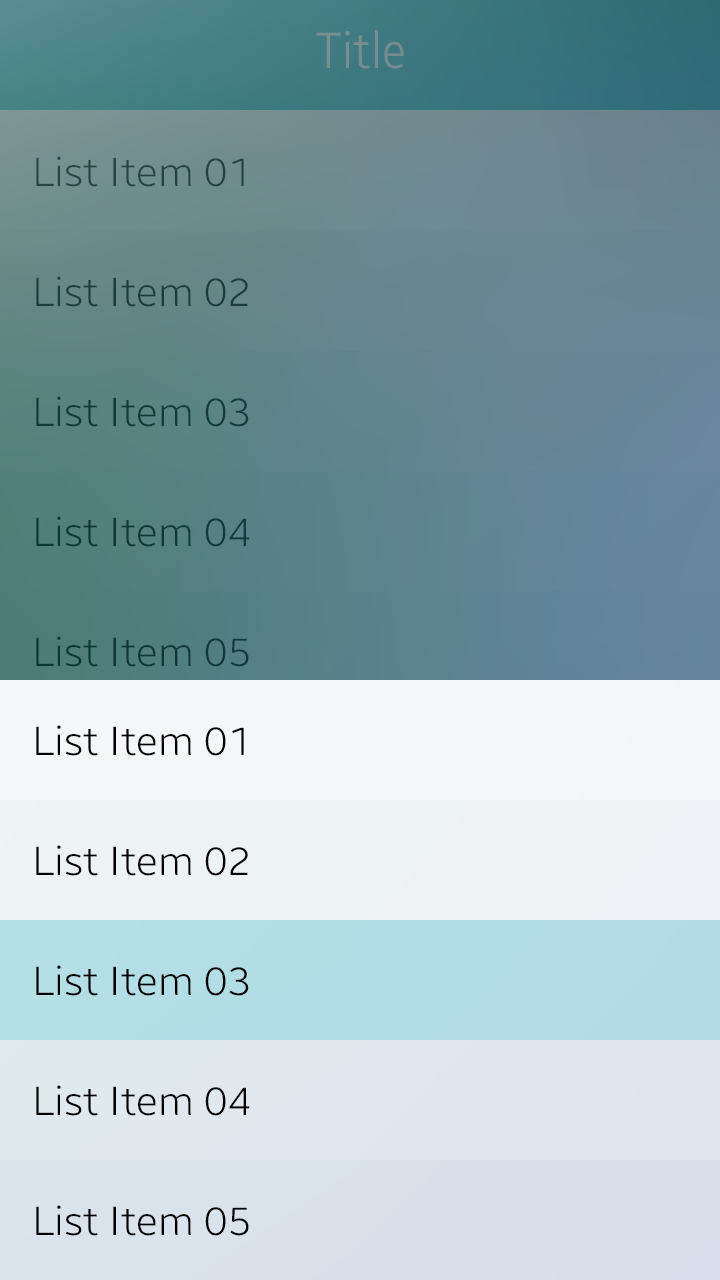
Task: Pick the second popup option, List Item 02
Action: pos(360,860)
